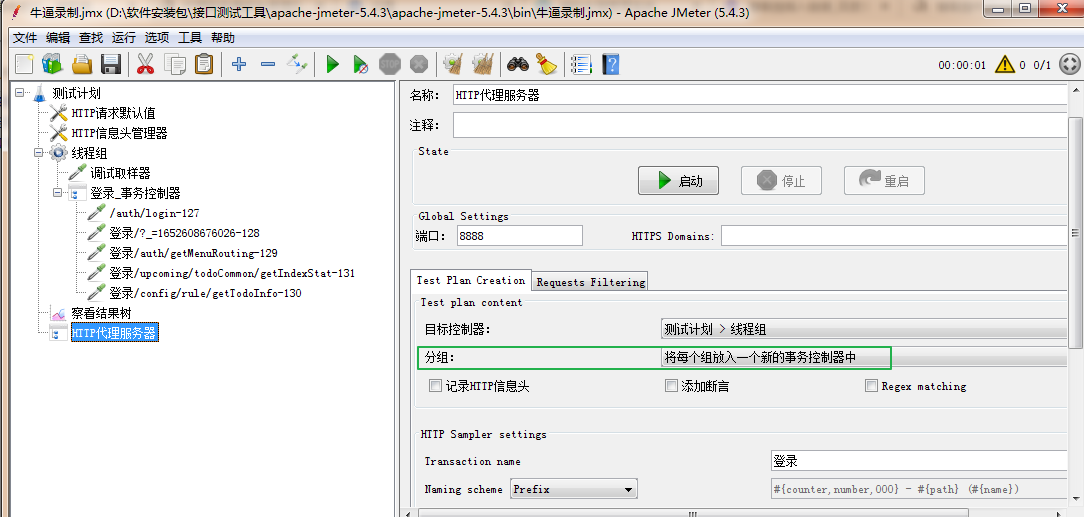Click the Reset Search broom icon
The width and height of the screenshot is (1084, 517).
547,64
